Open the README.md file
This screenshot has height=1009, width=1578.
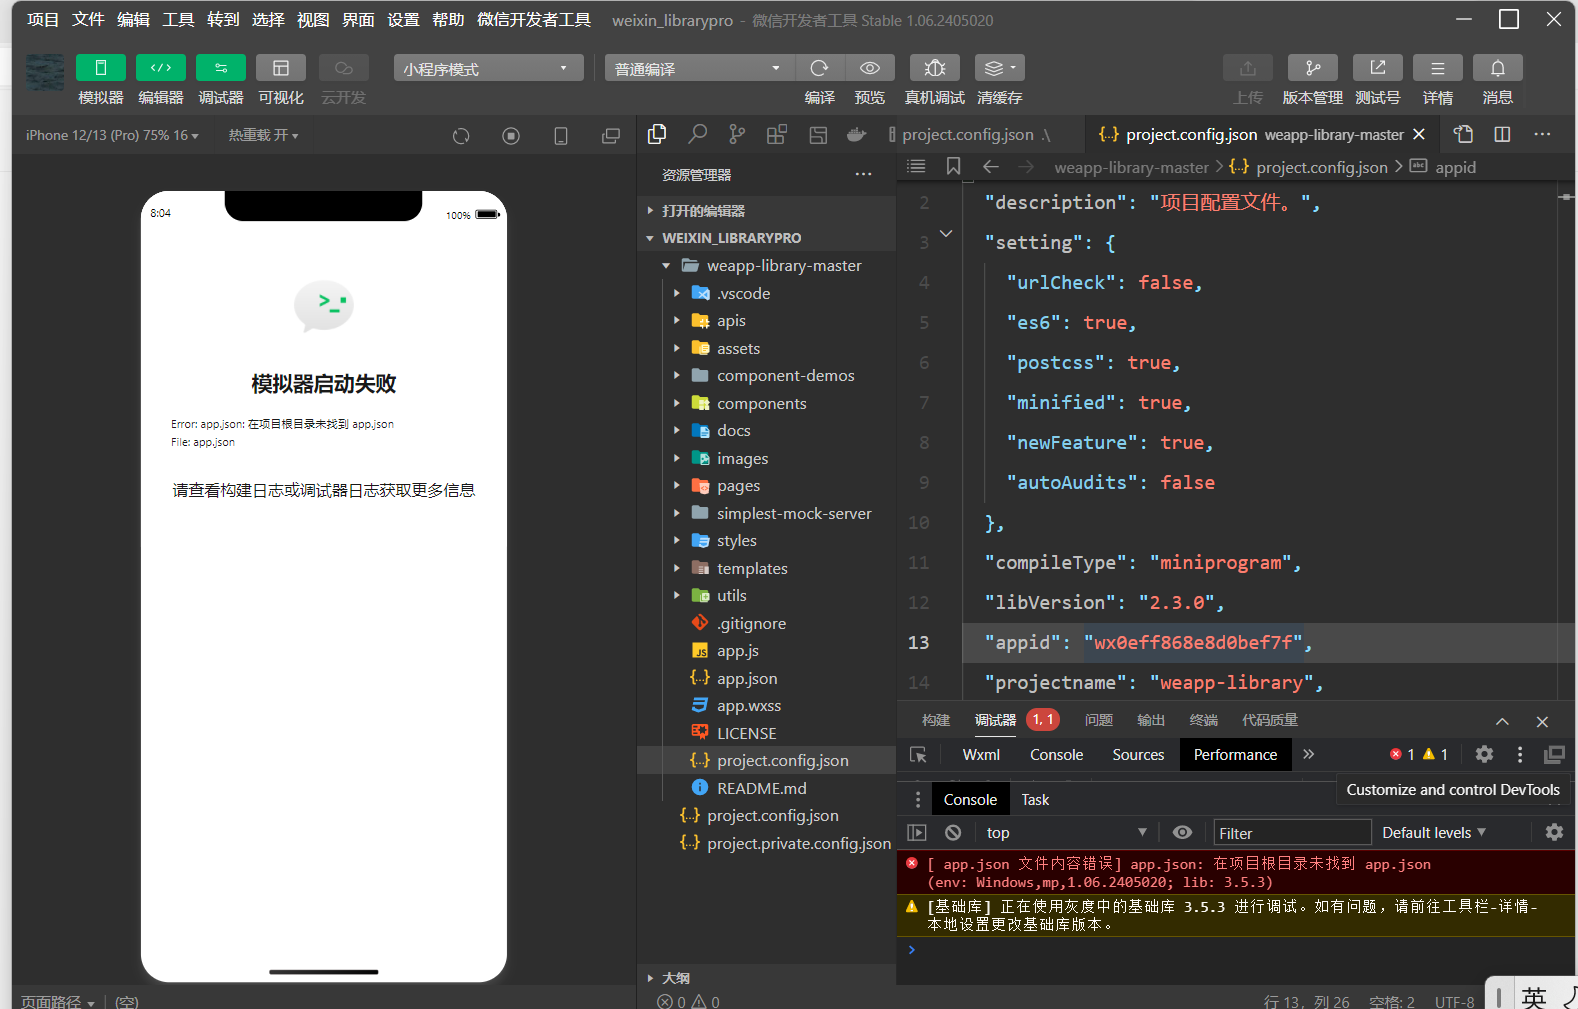766,789
